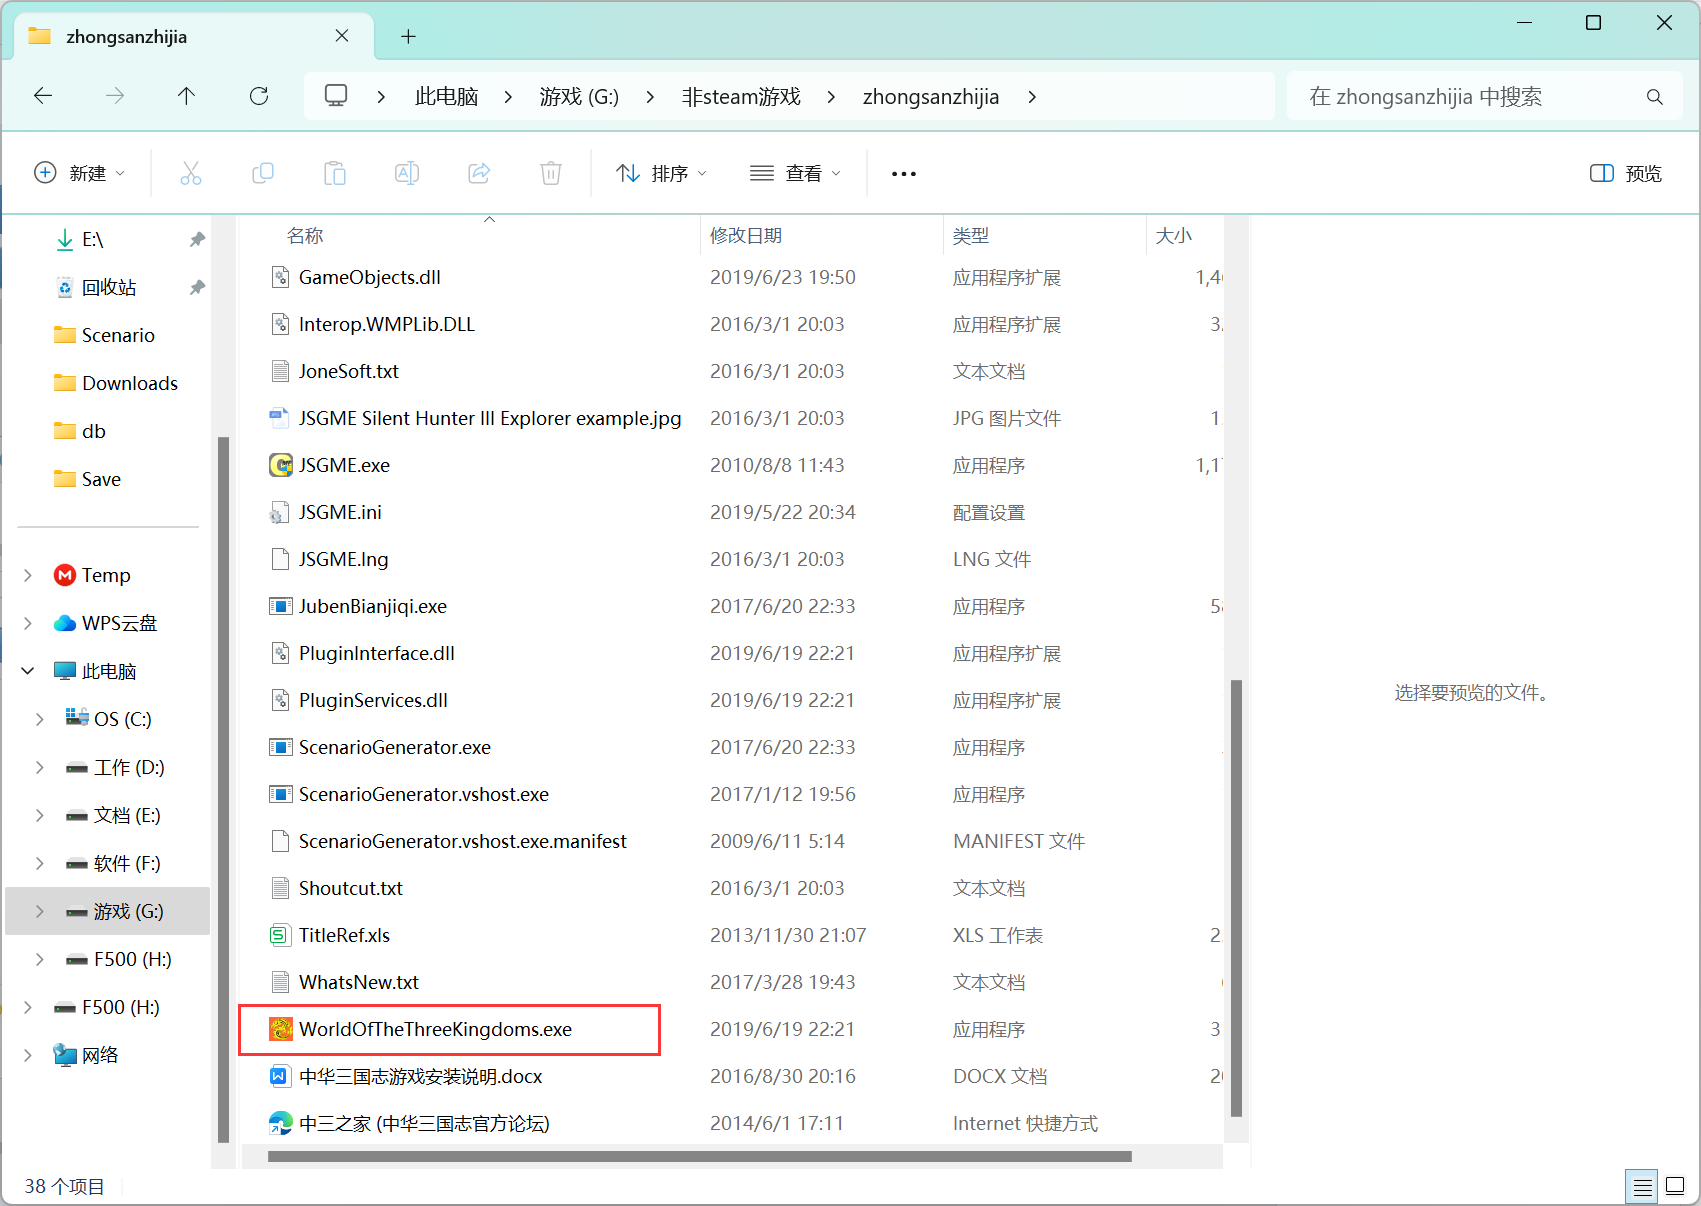Go back with the left arrow
The height and width of the screenshot is (1206, 1701).
(43, 96)
